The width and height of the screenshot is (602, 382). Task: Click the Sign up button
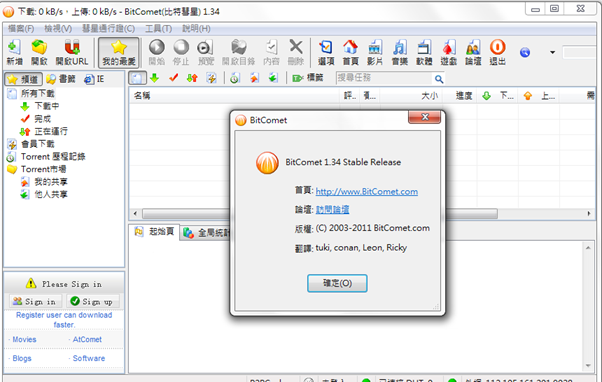tap(93, 301)
